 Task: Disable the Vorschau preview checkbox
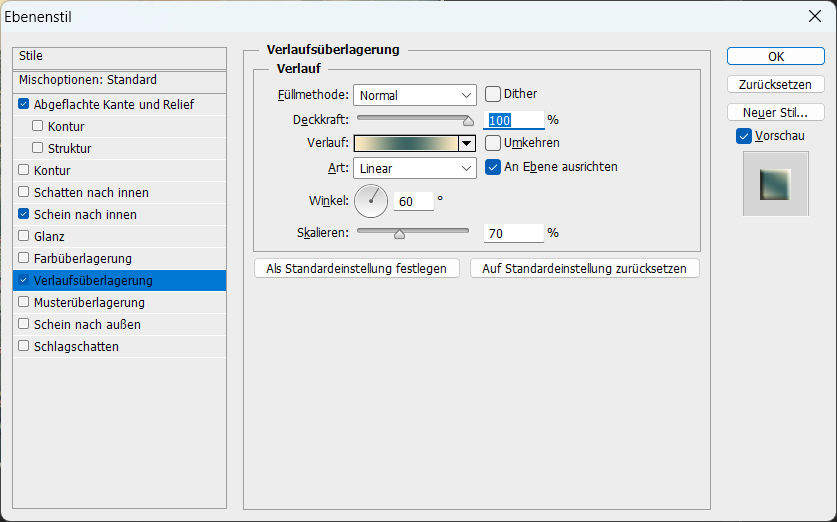pos(744,136)
